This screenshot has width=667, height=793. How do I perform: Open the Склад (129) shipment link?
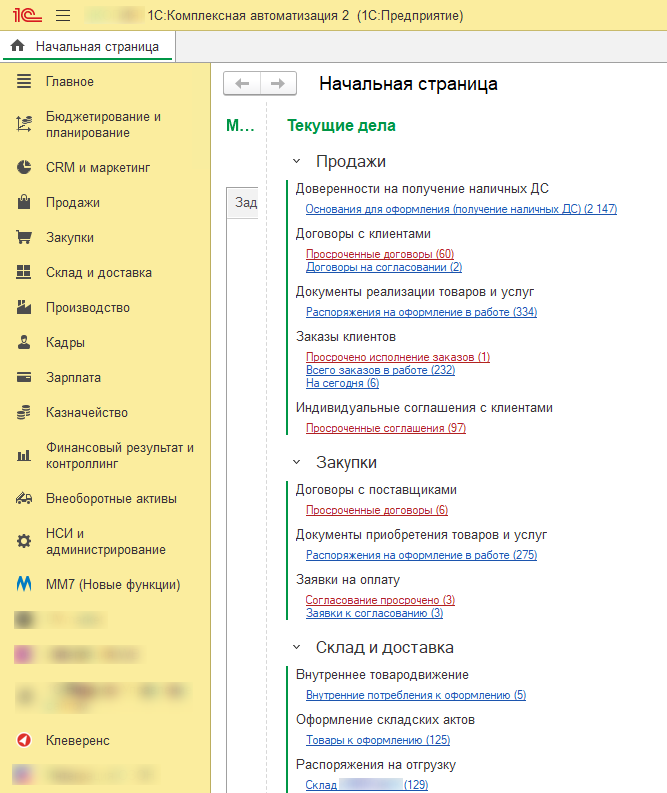pos(367,785)
